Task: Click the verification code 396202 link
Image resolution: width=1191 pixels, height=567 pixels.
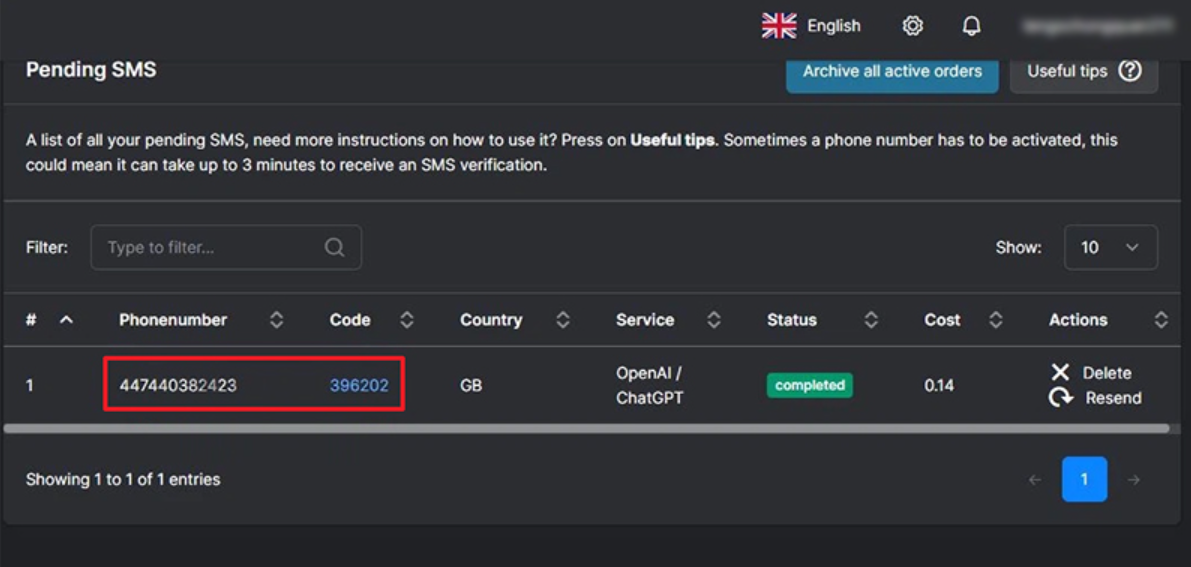Action: pyautogui.click(x=359, y=385)
